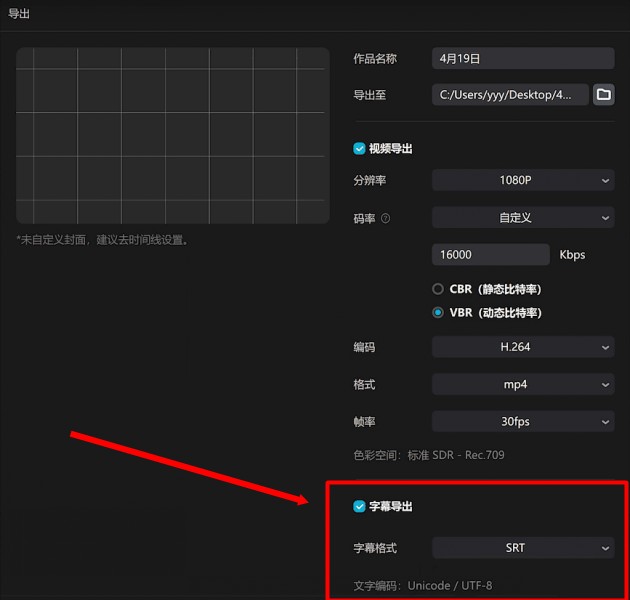Open the 码率 自定义 dropdown
Image resolution: width=630 pixels, height=600 pixels.
(523, 217)
